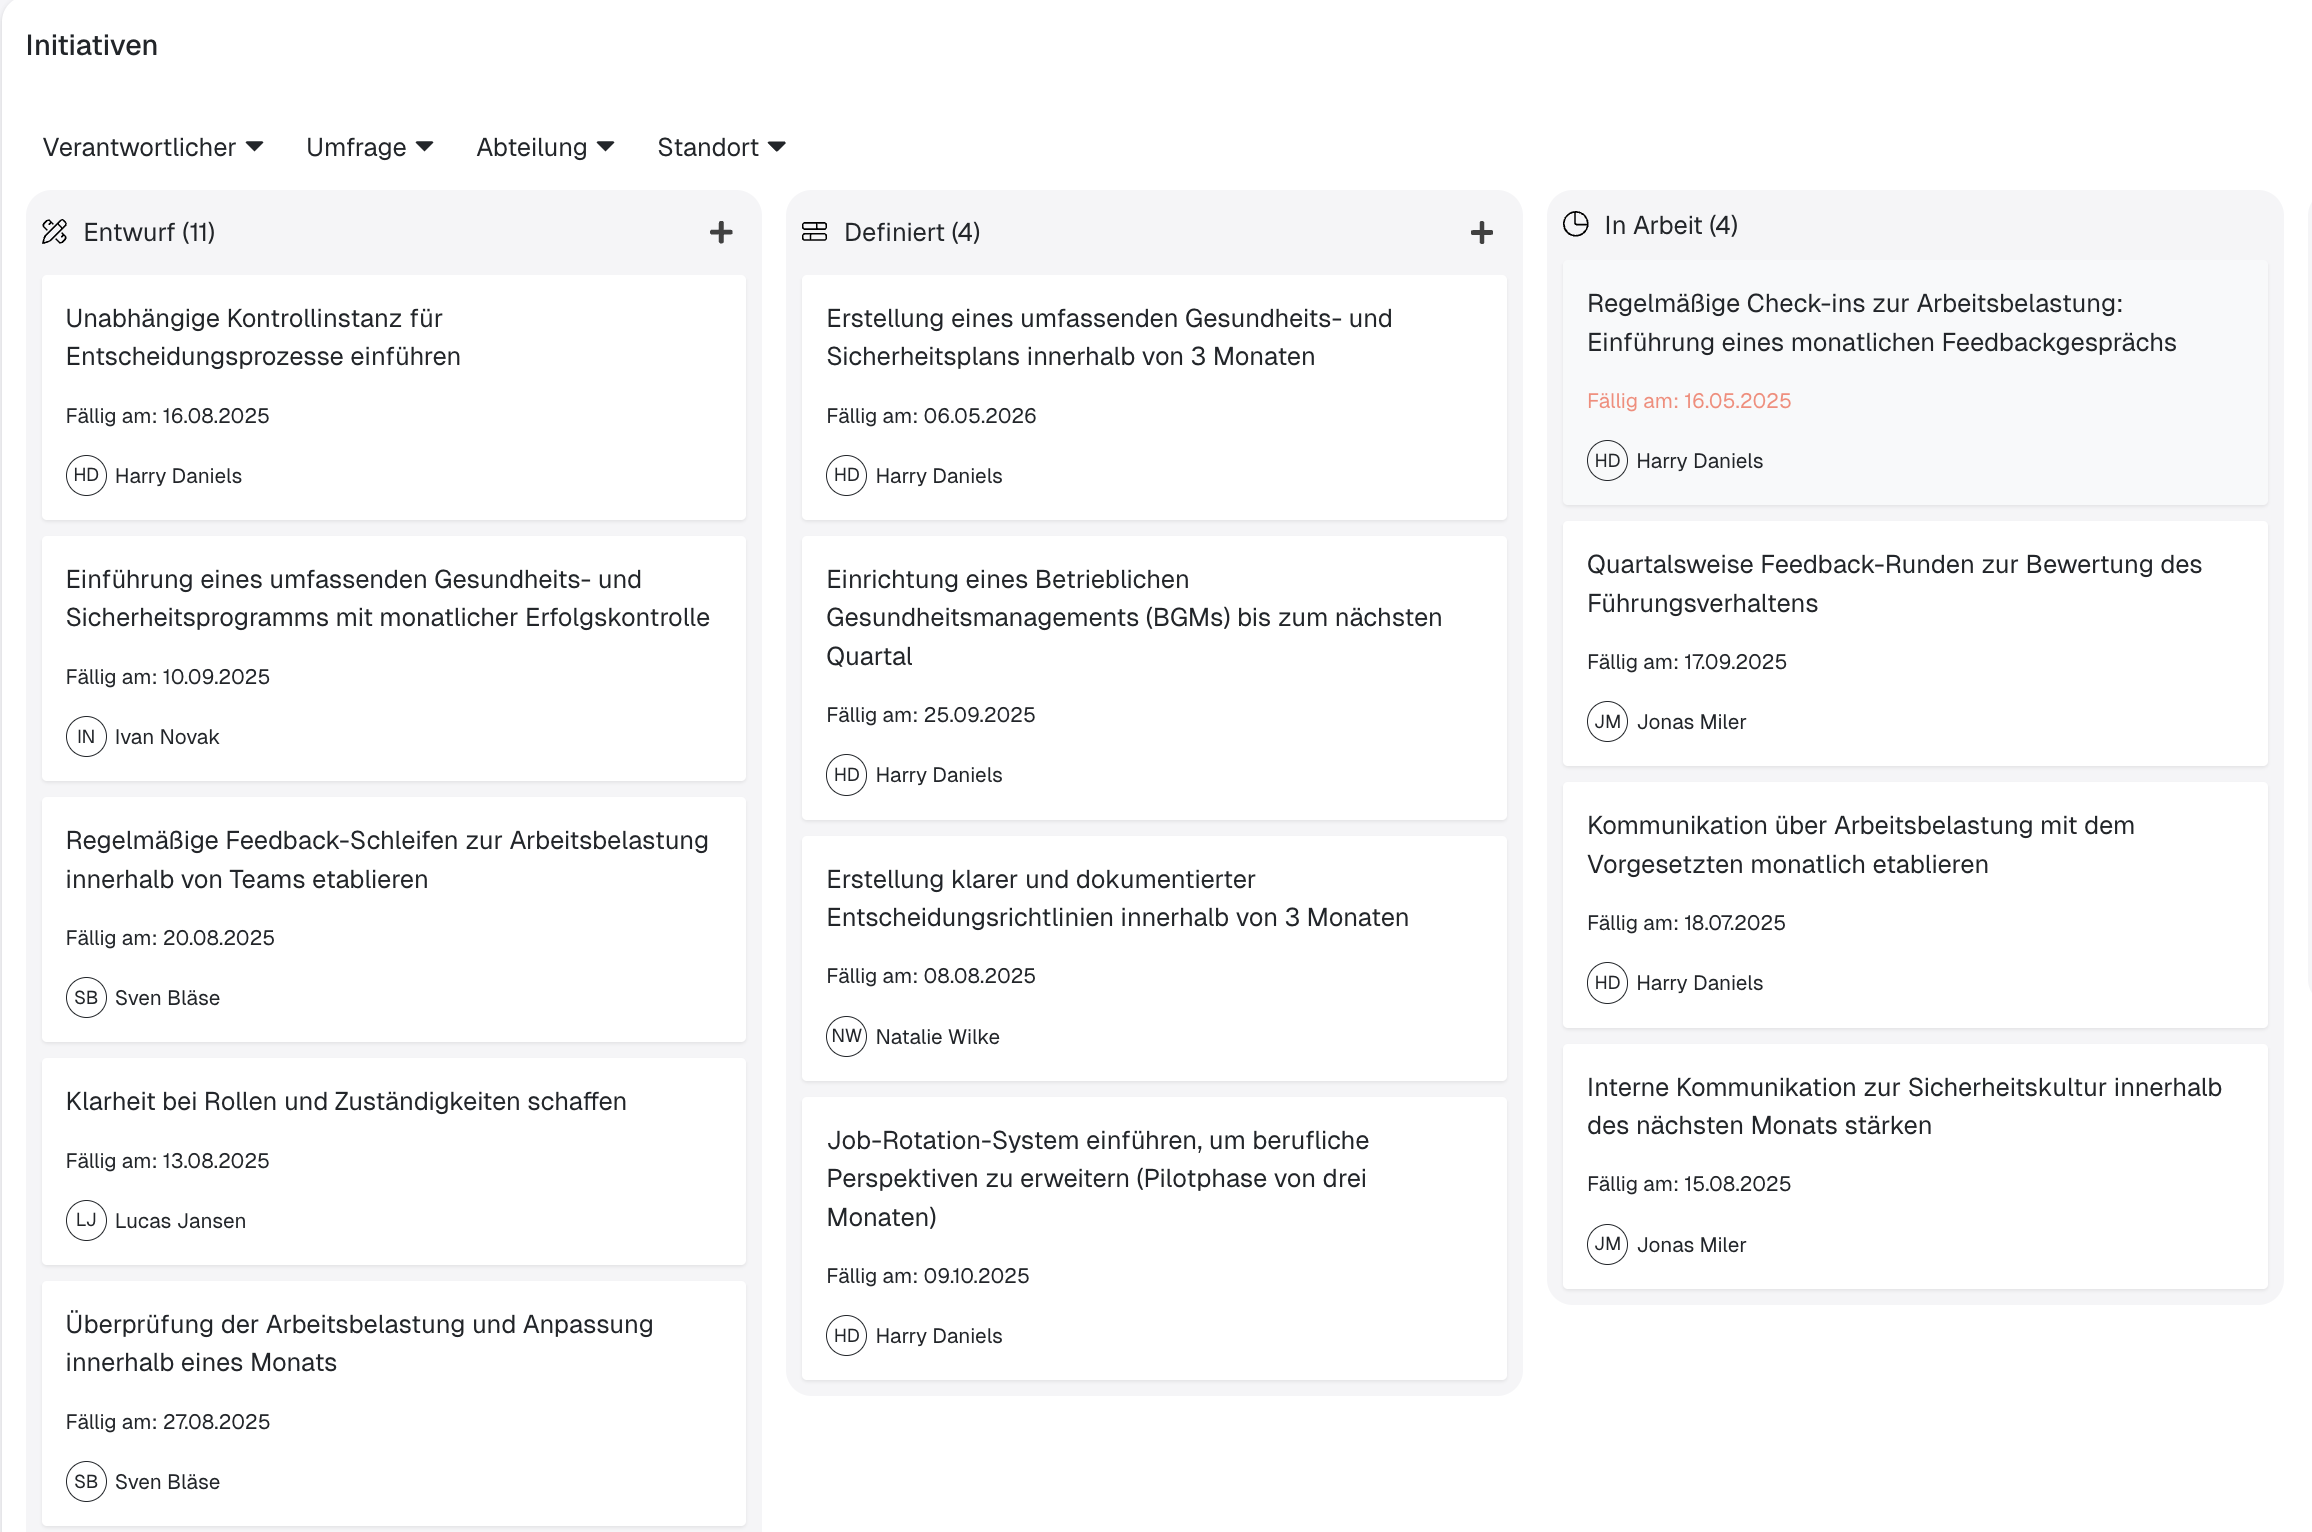The image size is (2312, 1532).
Task: Click Lucas Jansen's LJ avatar on the Rollen card
Action: click(x=86, y=1220)
